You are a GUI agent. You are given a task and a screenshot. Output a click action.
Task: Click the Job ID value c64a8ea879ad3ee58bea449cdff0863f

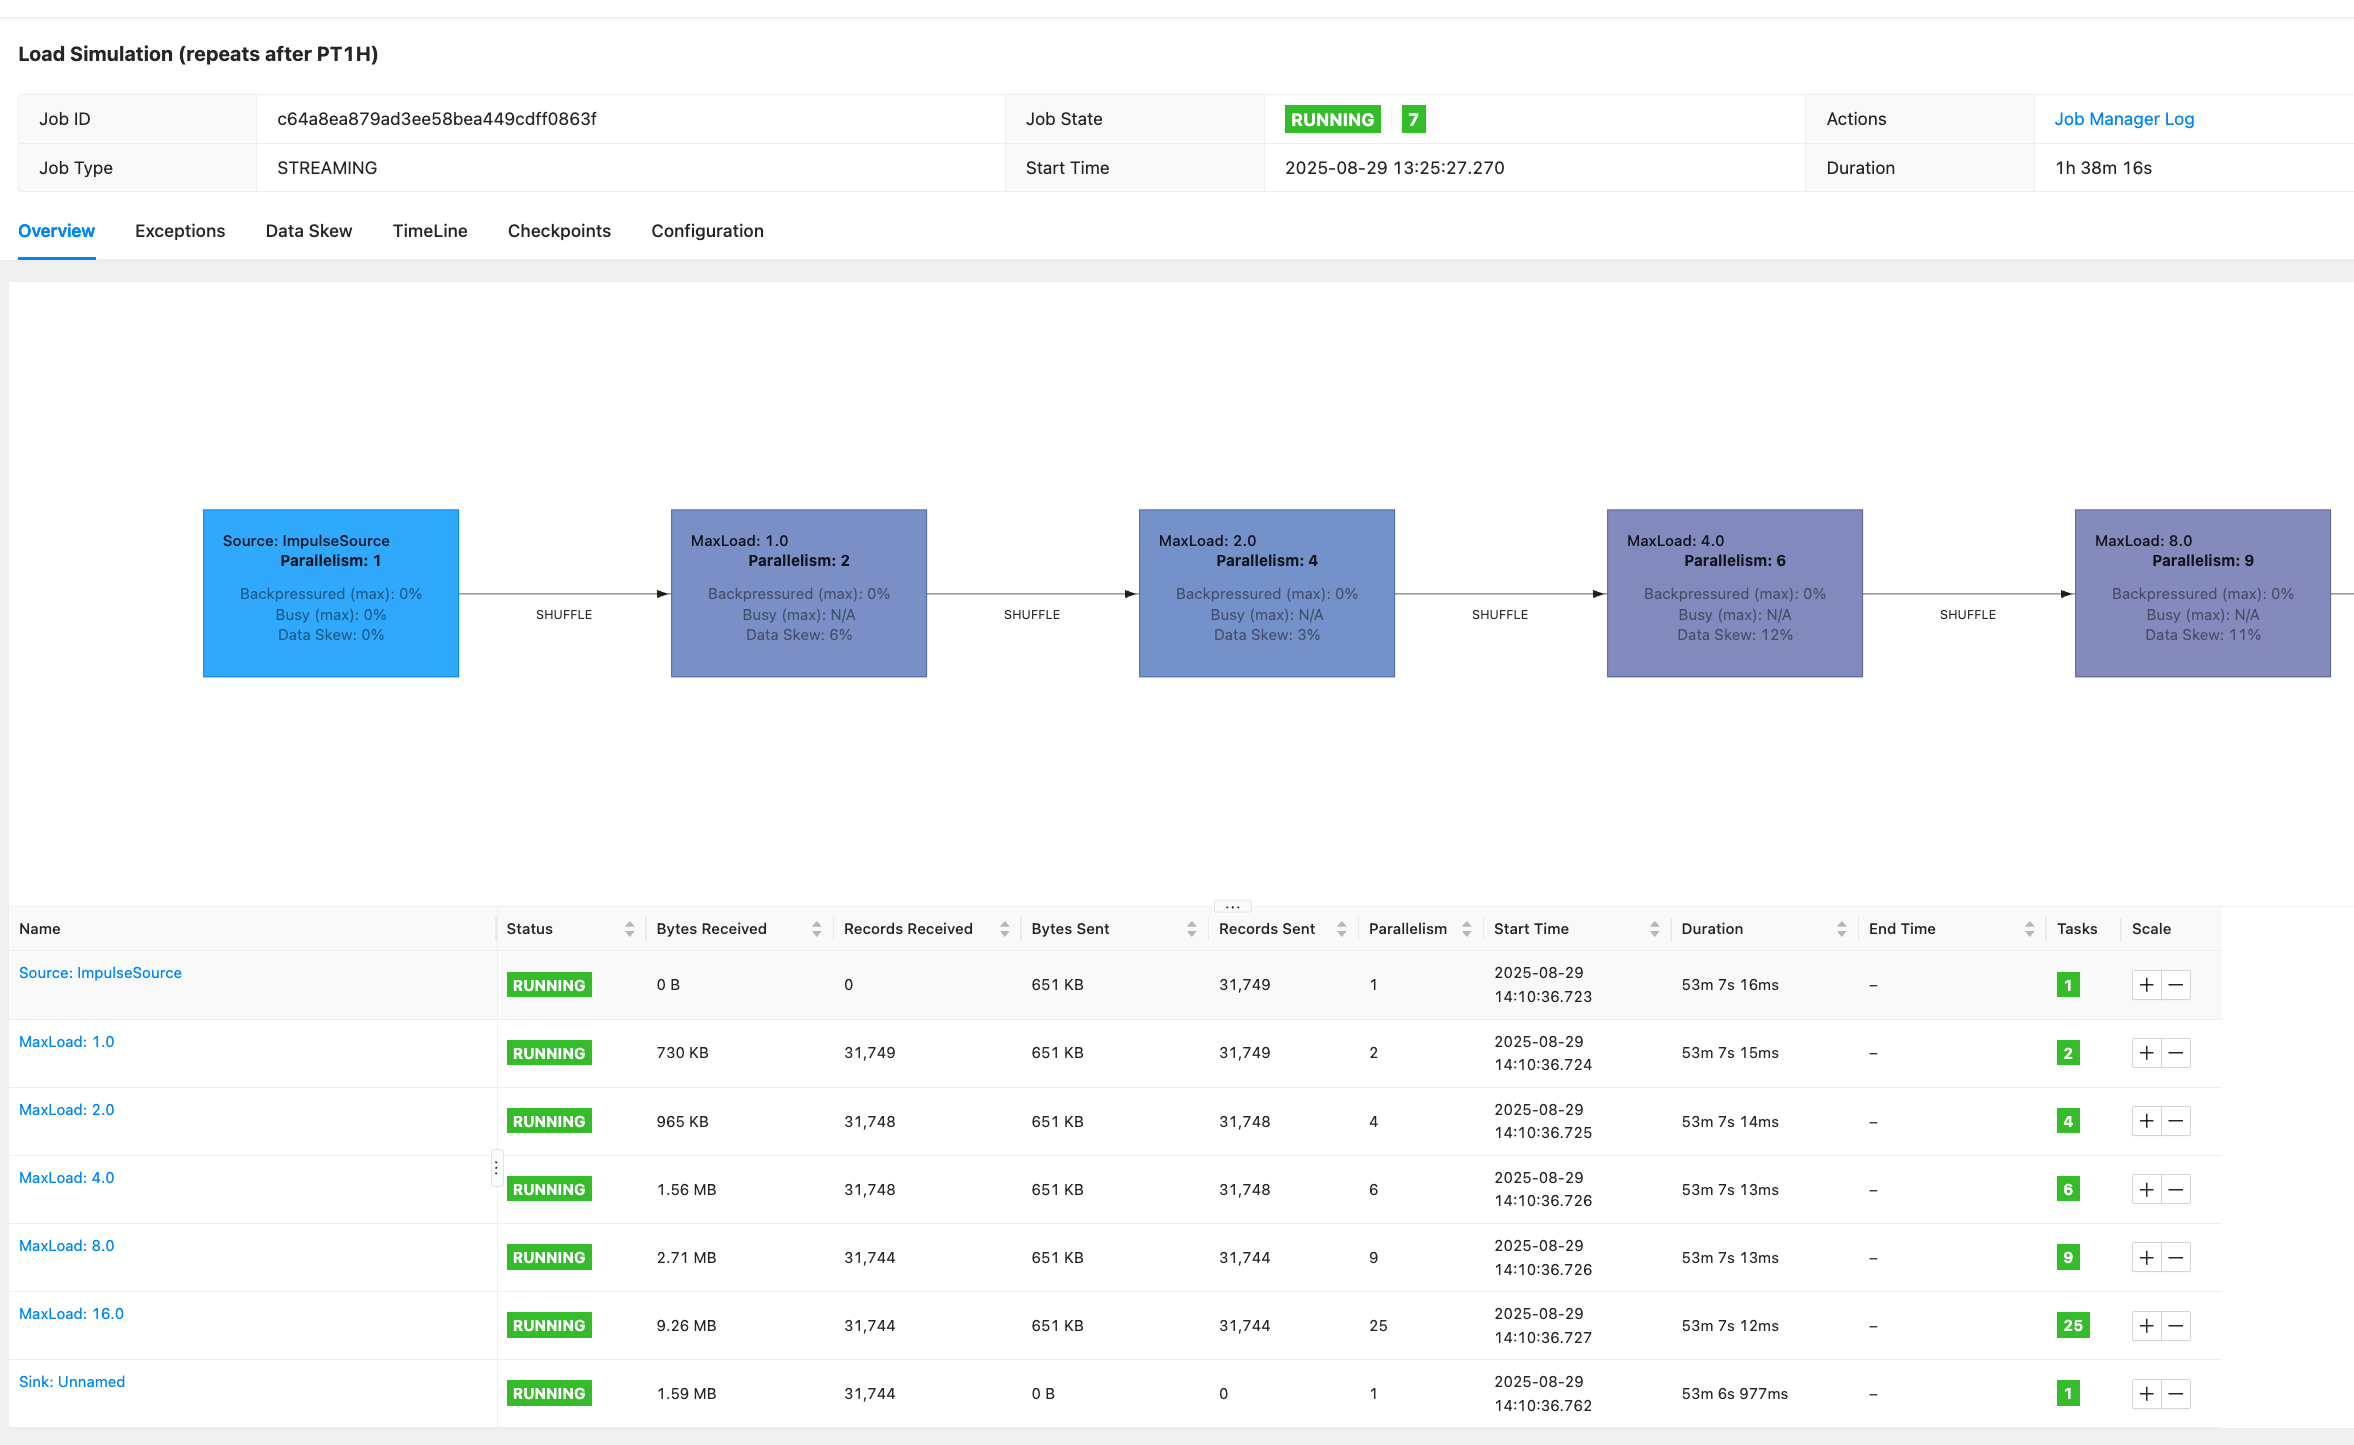(437, 119)
